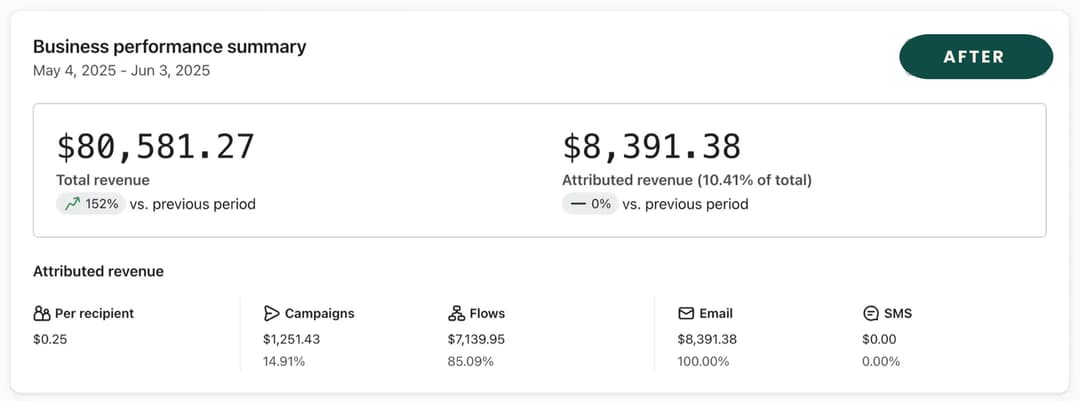Image resolution: width=1080 pixels, height=401 pixels.
Task: Click the Email envelope icon
Action: pyautogui.click(x=685, y=313)
